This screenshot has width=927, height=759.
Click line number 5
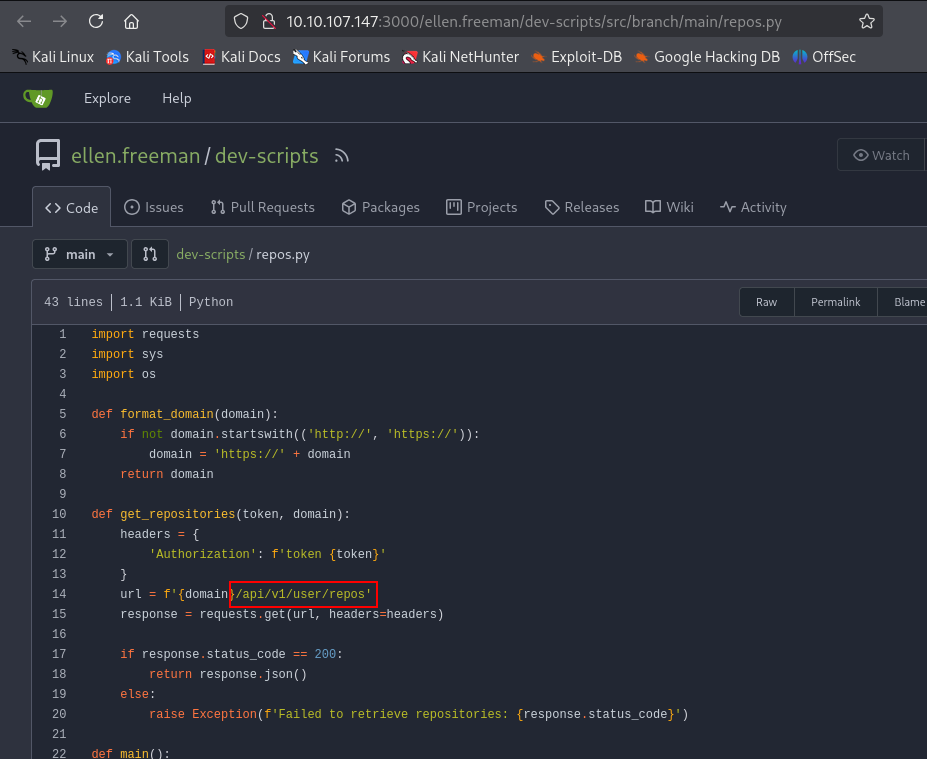63,414
